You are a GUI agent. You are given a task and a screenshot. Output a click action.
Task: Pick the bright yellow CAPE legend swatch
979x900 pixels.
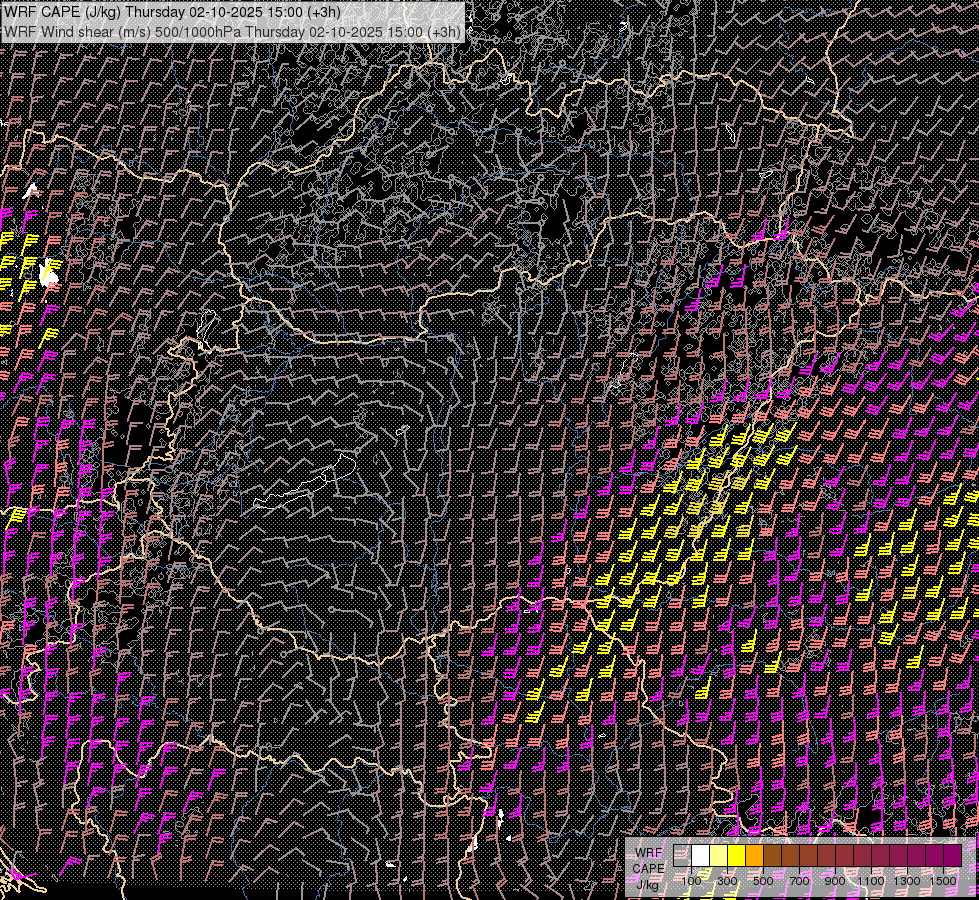click(x=736, y=856)
